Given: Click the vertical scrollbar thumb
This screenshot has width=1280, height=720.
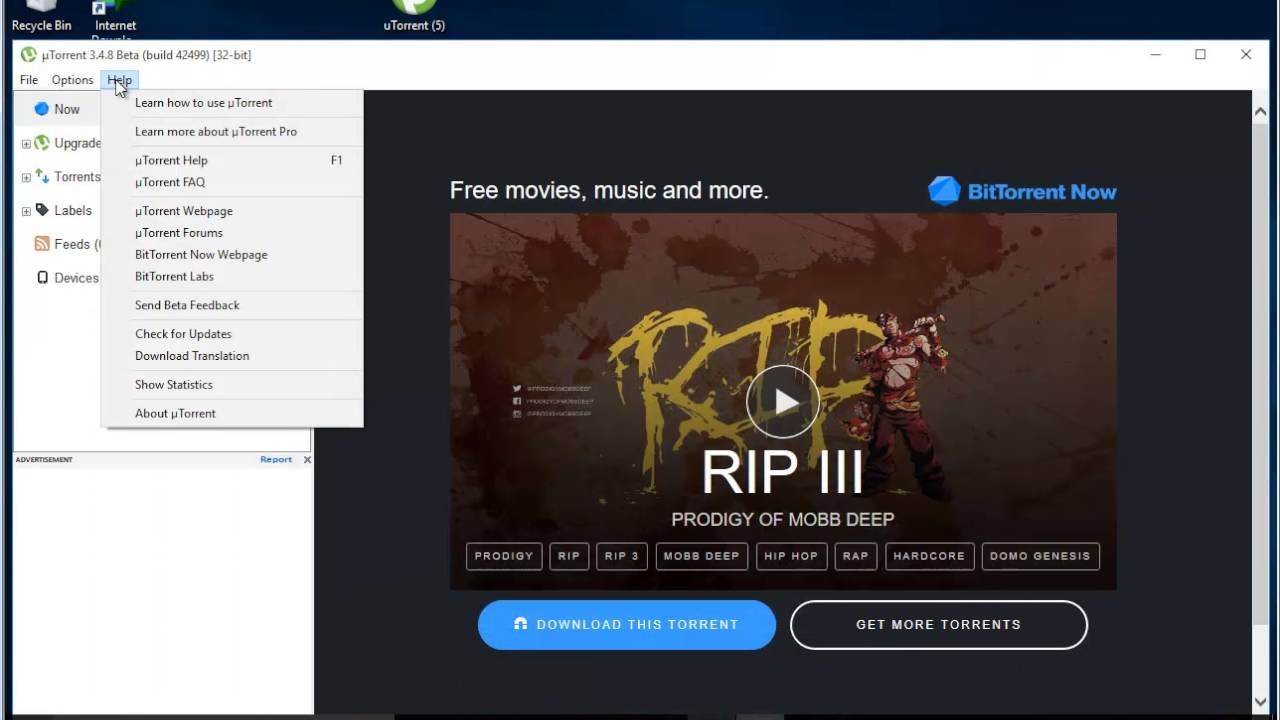Looking at the screenshot, I should (x=1260, y=375).
